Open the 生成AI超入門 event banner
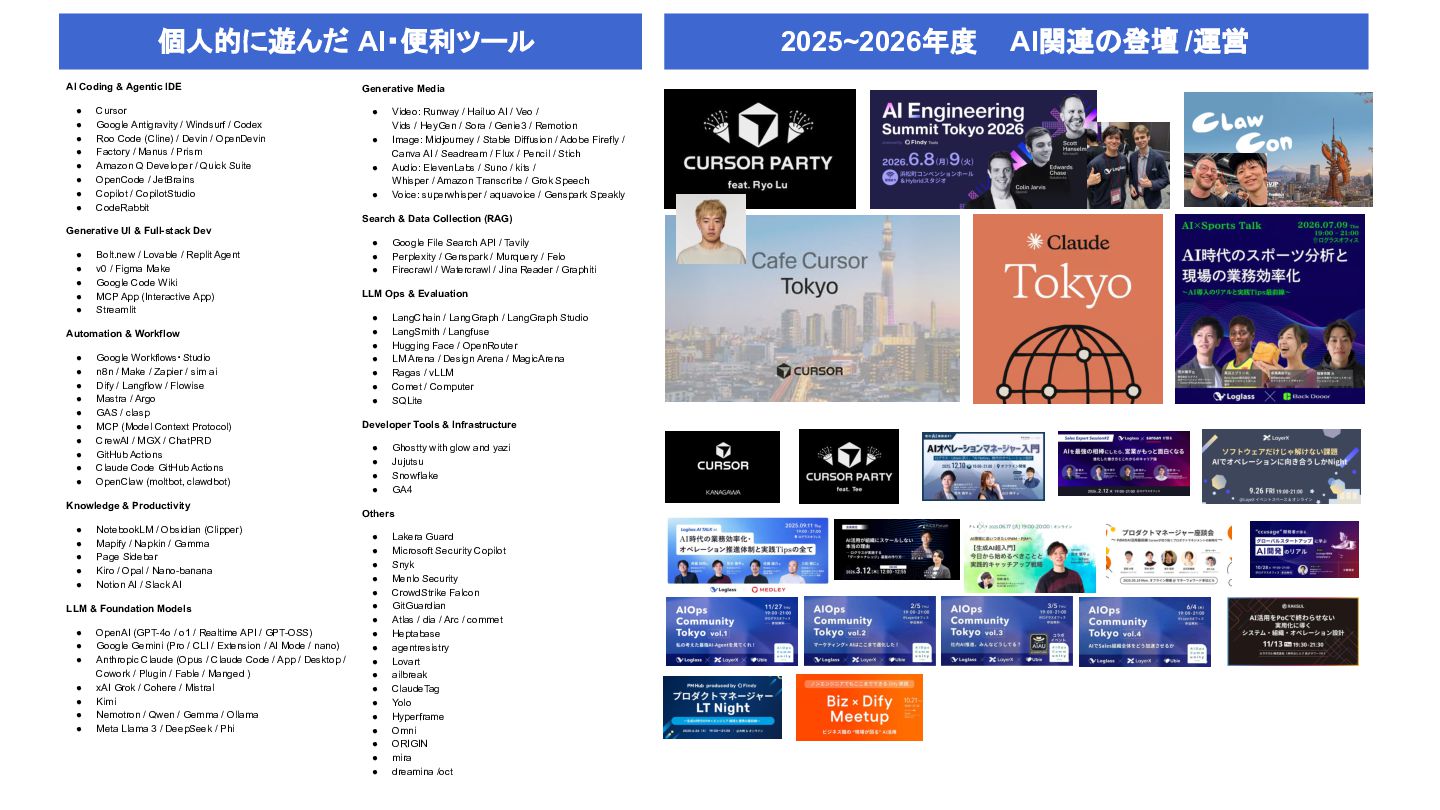Screen dimensions: 1440x810 pos(1030,555)
